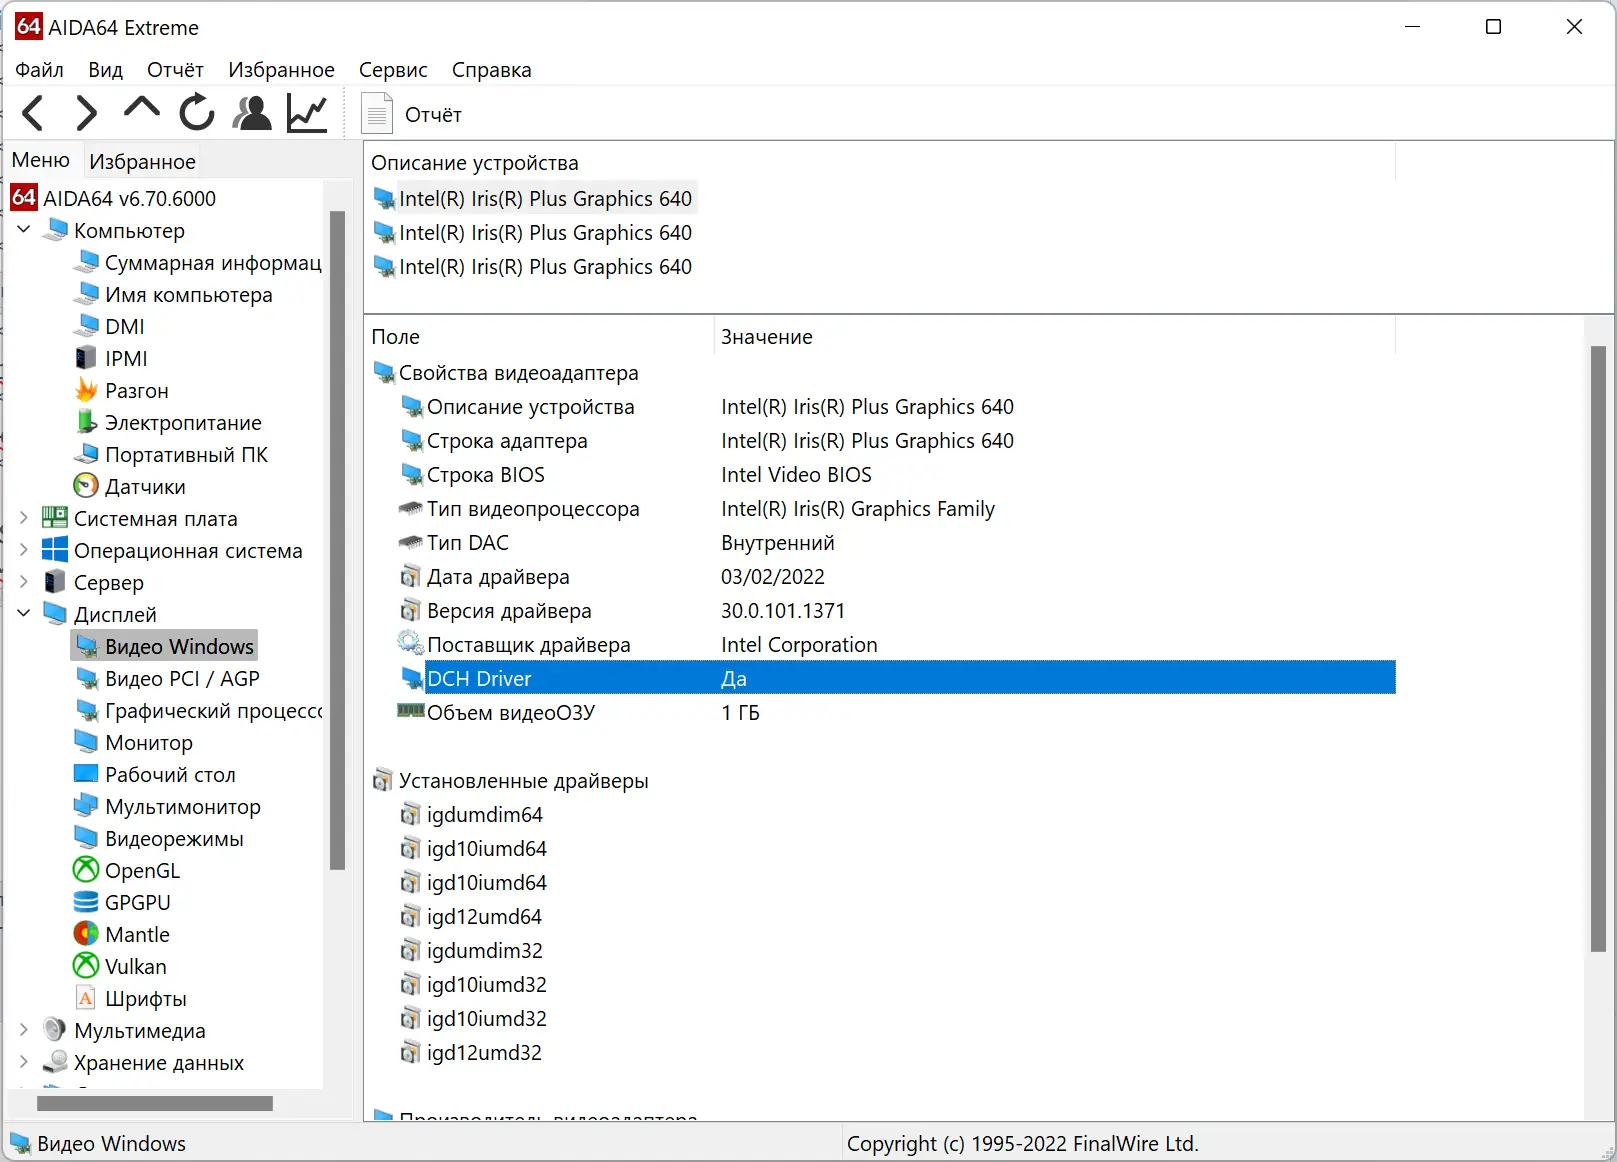Select the Vulkan item in sidebar
Viewport: 1617px width, 1162px height.
tap(134, 966)
